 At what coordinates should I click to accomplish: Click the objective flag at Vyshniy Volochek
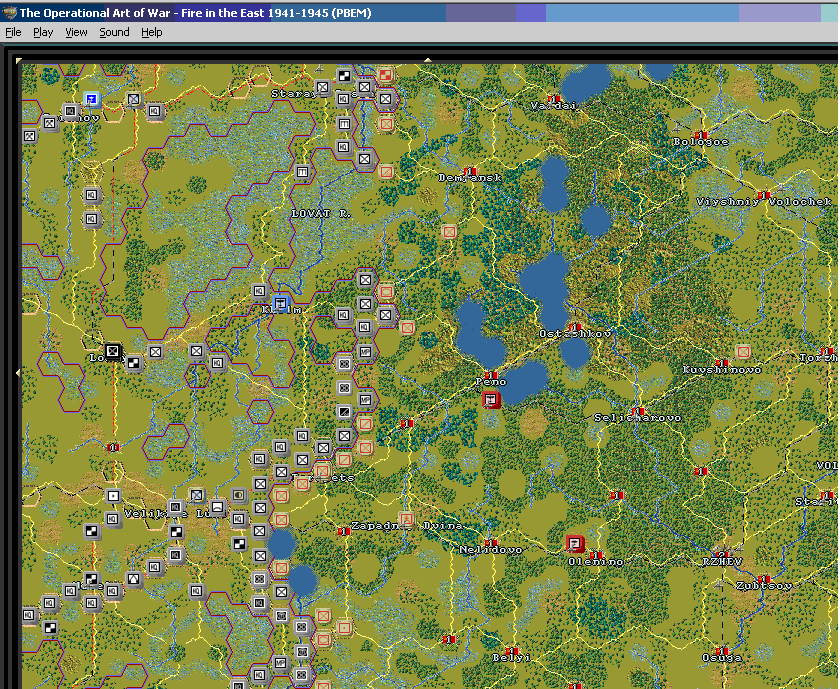[763, 195]
